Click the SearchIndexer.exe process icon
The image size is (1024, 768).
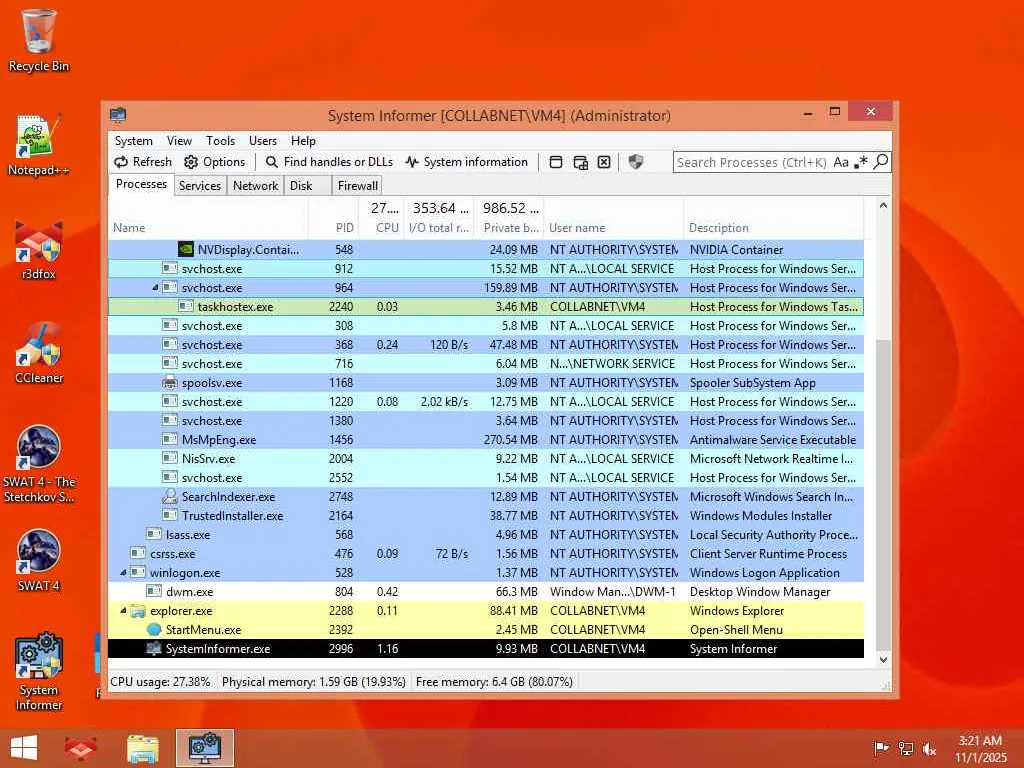170,496
